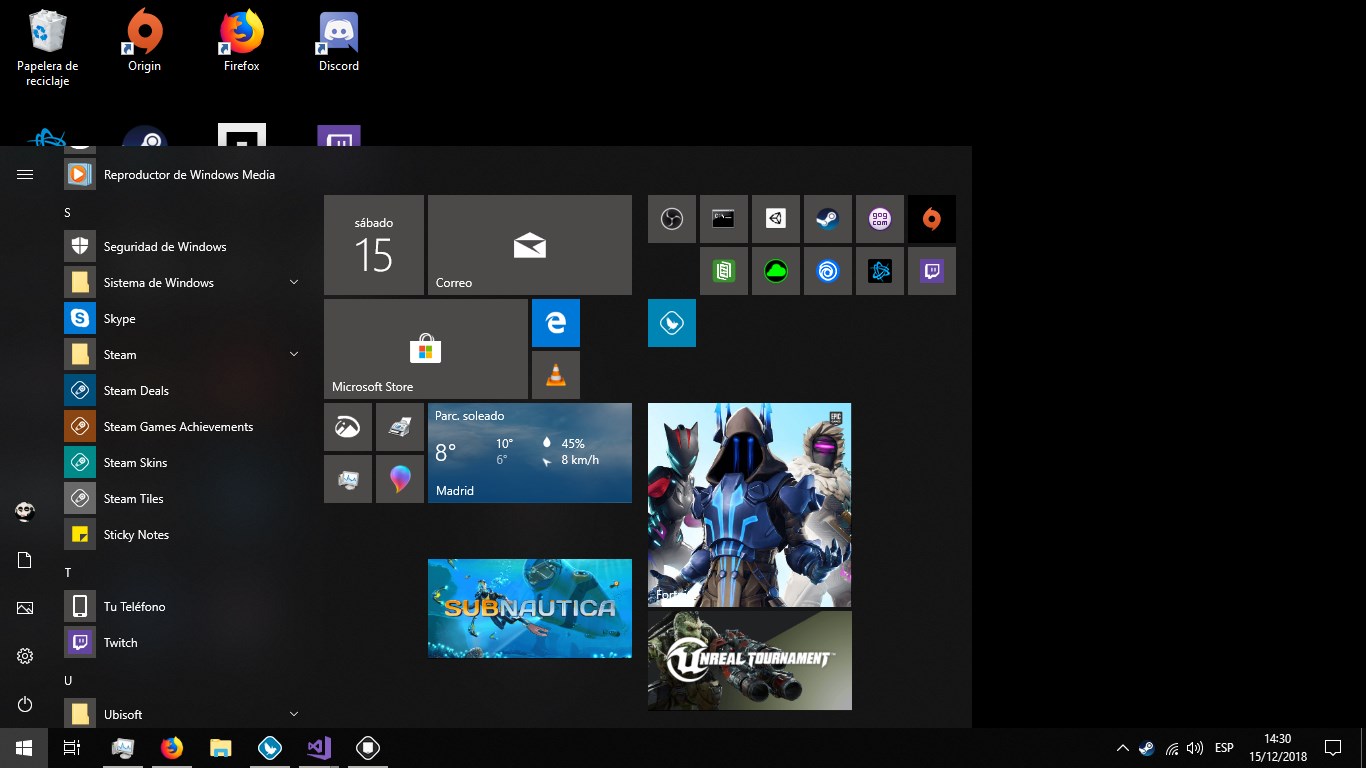The image size is (1366, 768).
Task: Open the network Wi-Fi tray icon
Action: 1172,748
